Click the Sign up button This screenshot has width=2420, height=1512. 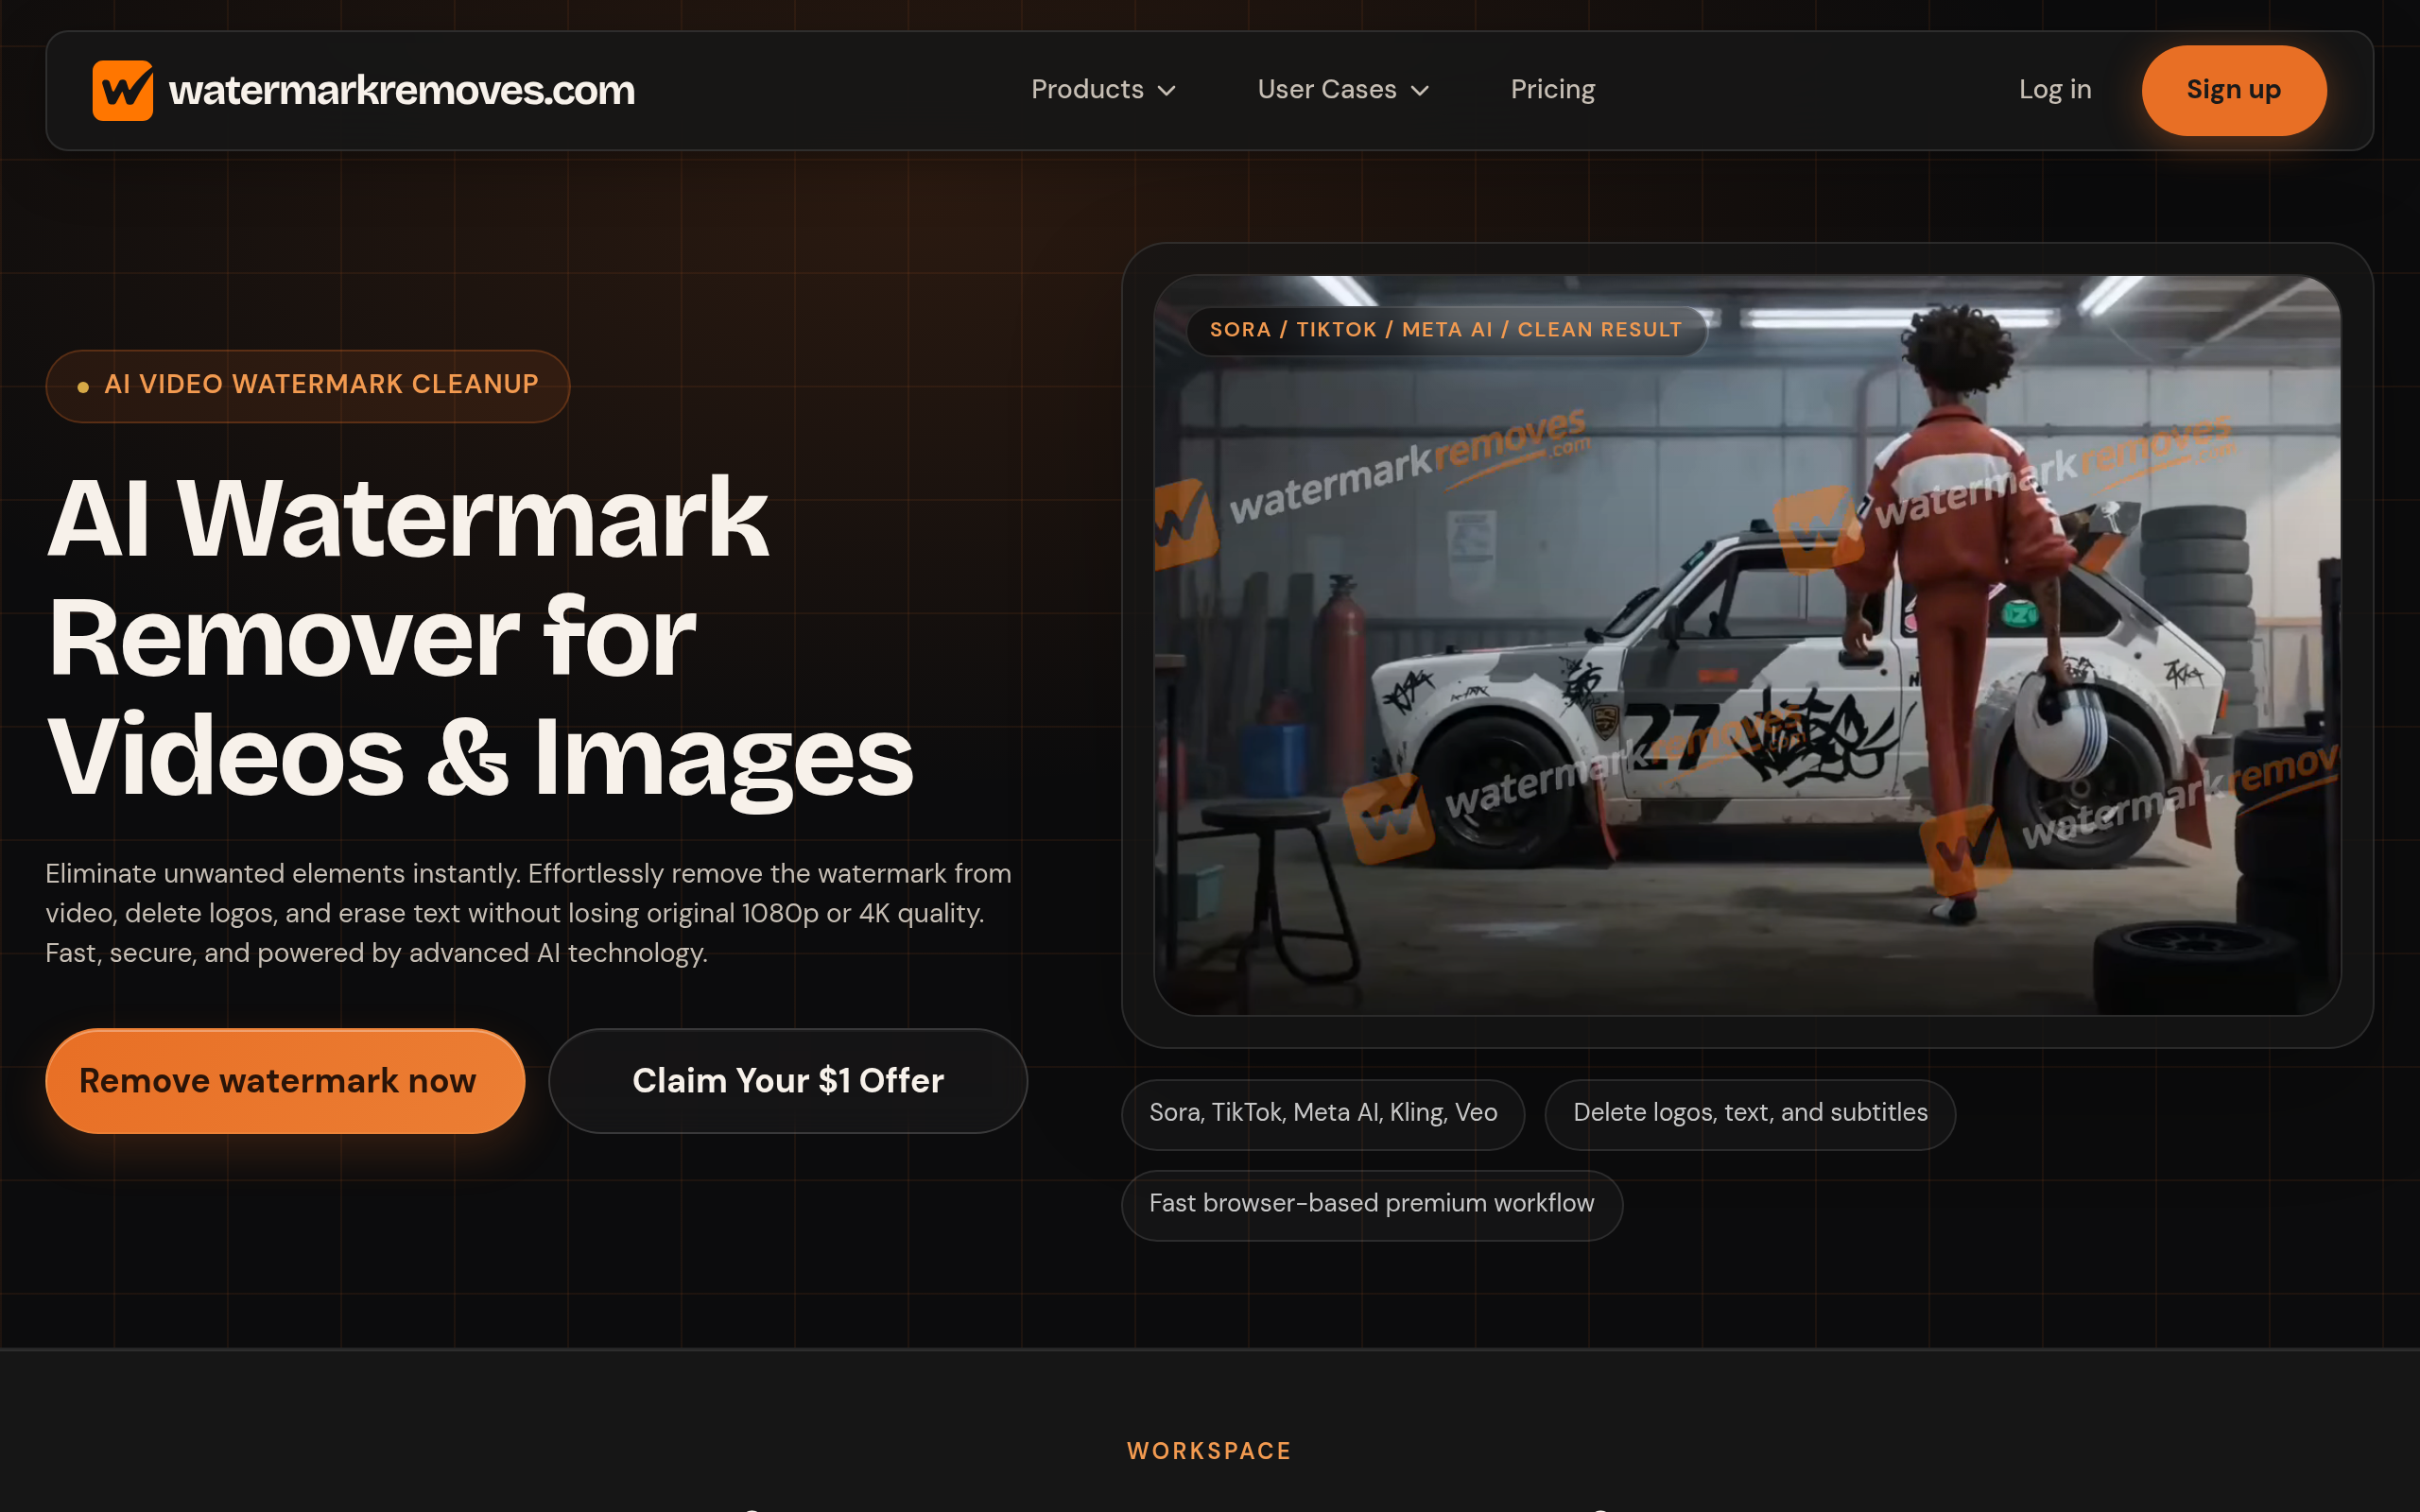pyautogui.click(x=2233, y=90)
